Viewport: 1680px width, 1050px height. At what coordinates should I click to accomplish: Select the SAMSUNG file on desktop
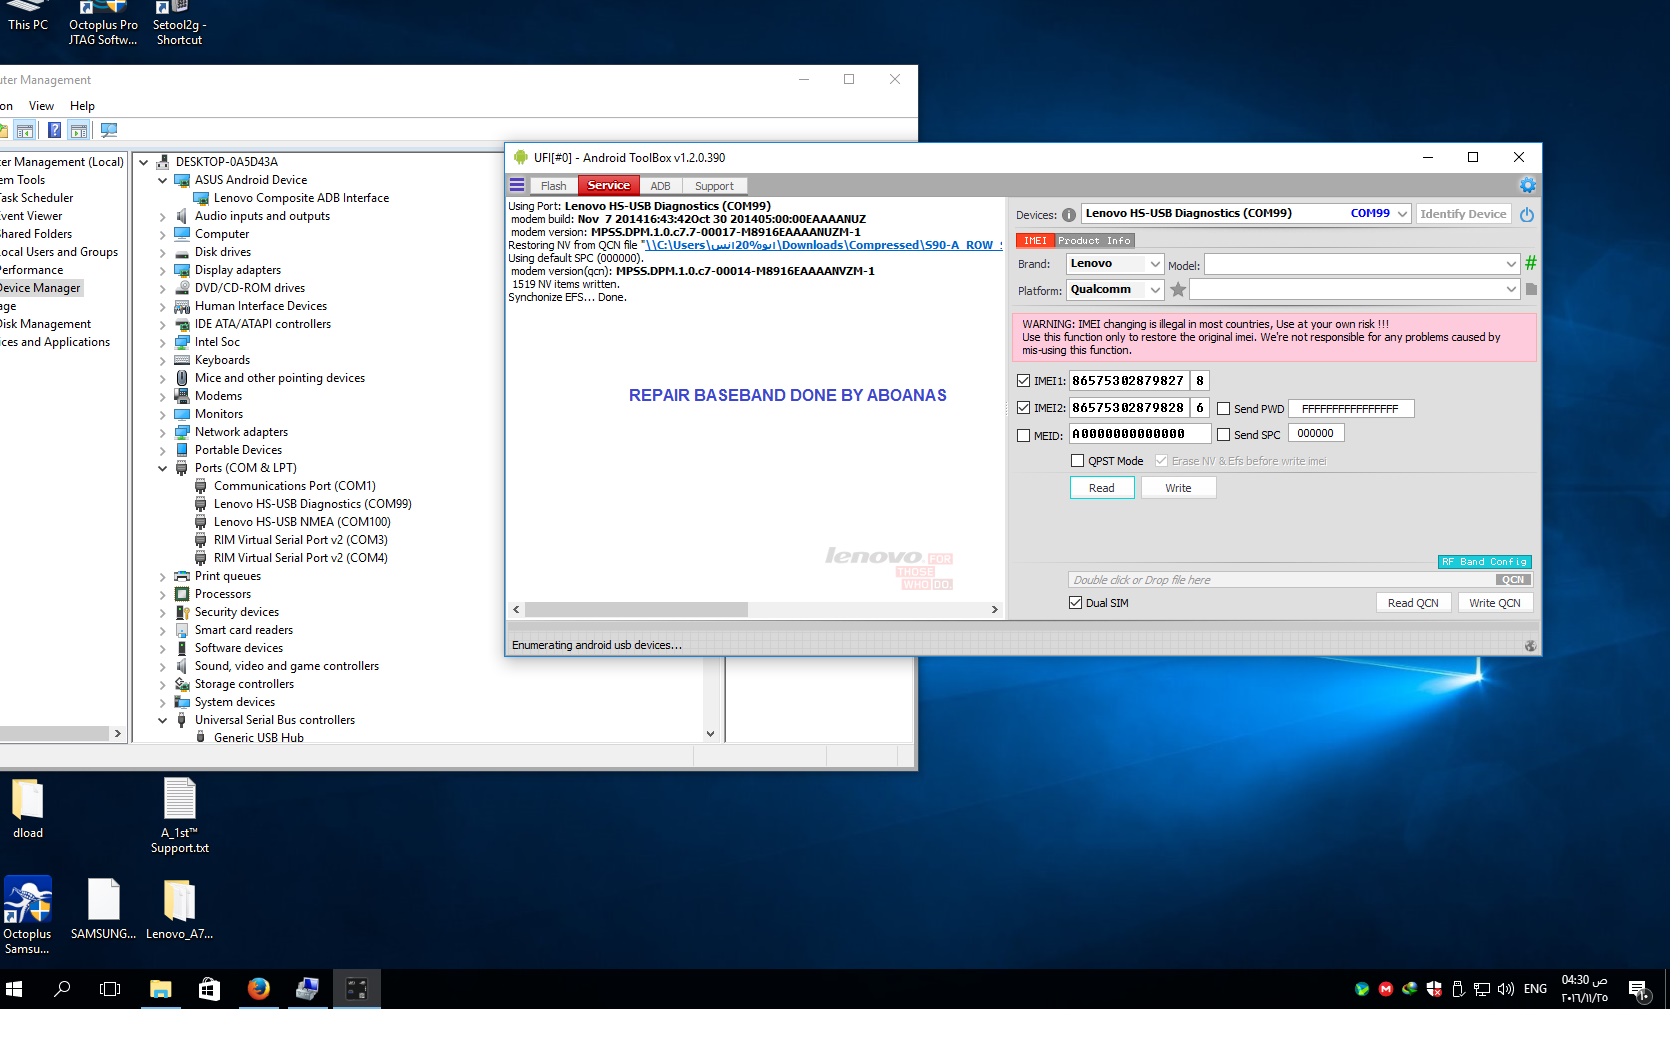pyautogui.click(x=103, y=908)
